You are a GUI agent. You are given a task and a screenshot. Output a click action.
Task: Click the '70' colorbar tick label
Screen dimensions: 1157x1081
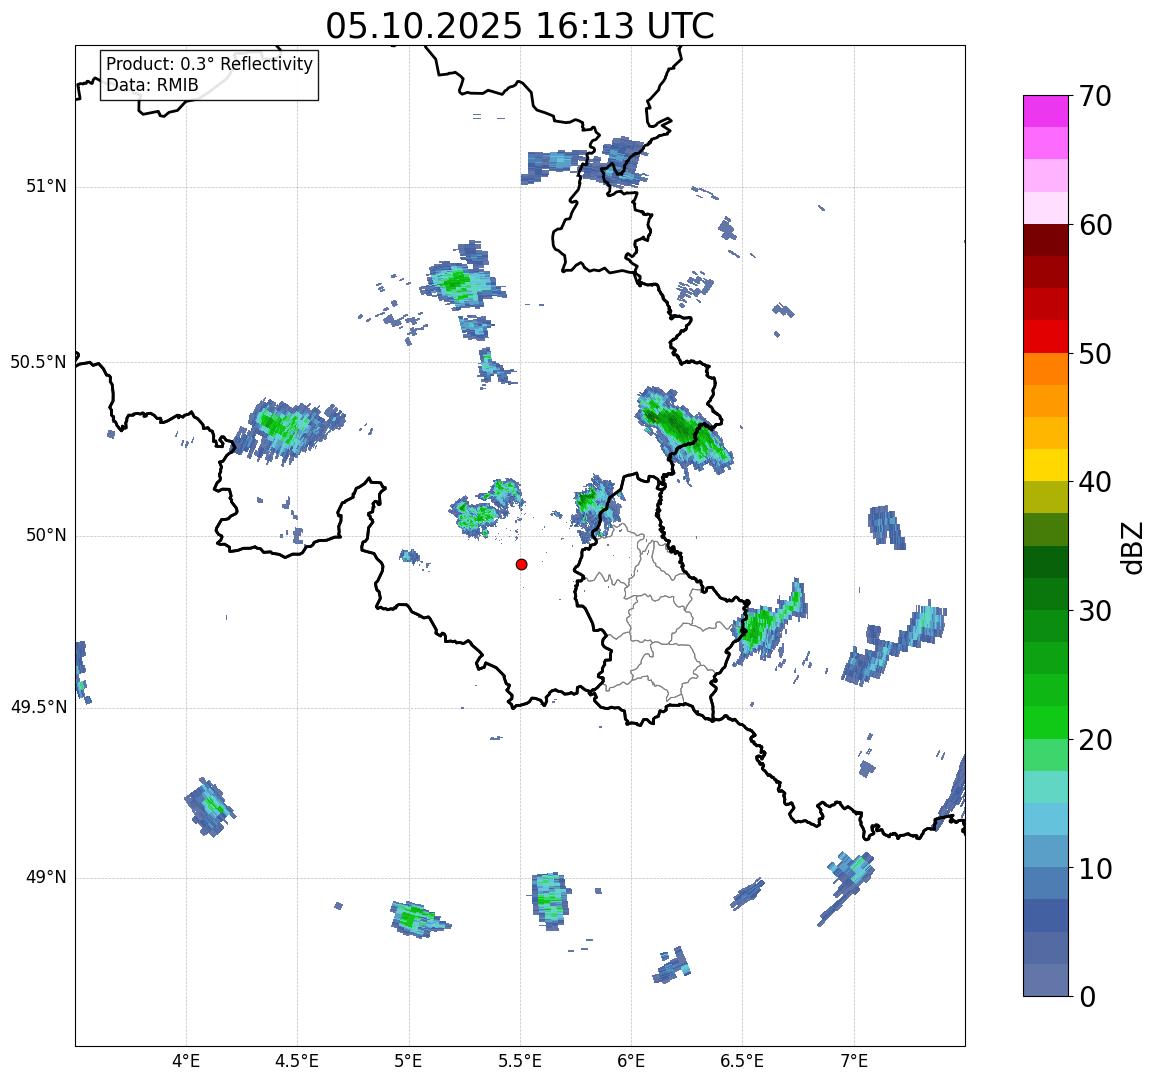(1095, 96)
